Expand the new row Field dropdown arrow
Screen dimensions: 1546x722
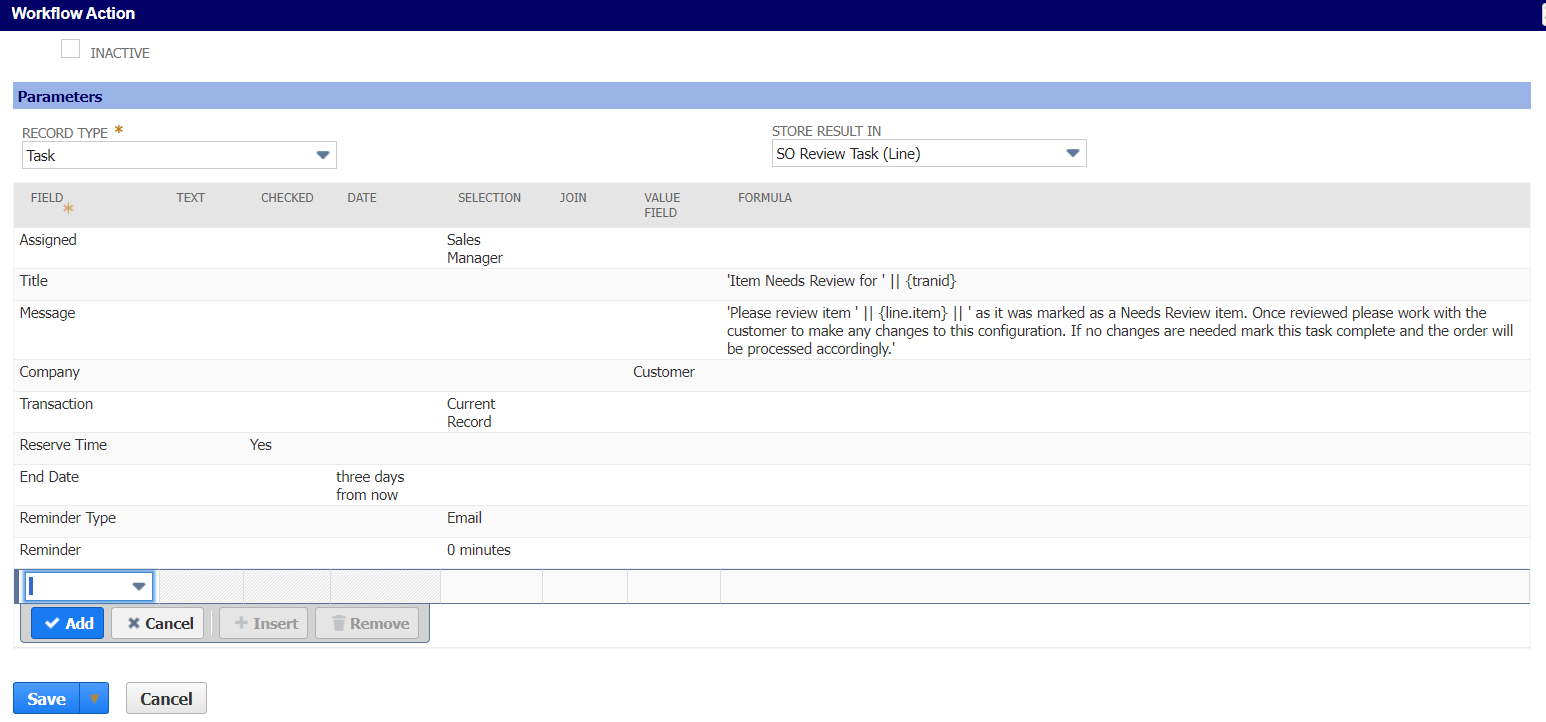pos(139,586)
